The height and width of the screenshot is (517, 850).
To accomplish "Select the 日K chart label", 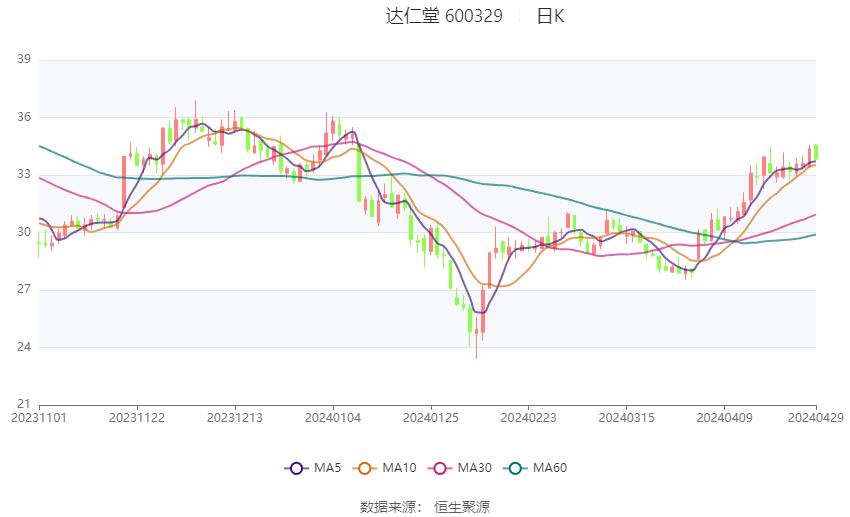I will click(x=550, y=16).
